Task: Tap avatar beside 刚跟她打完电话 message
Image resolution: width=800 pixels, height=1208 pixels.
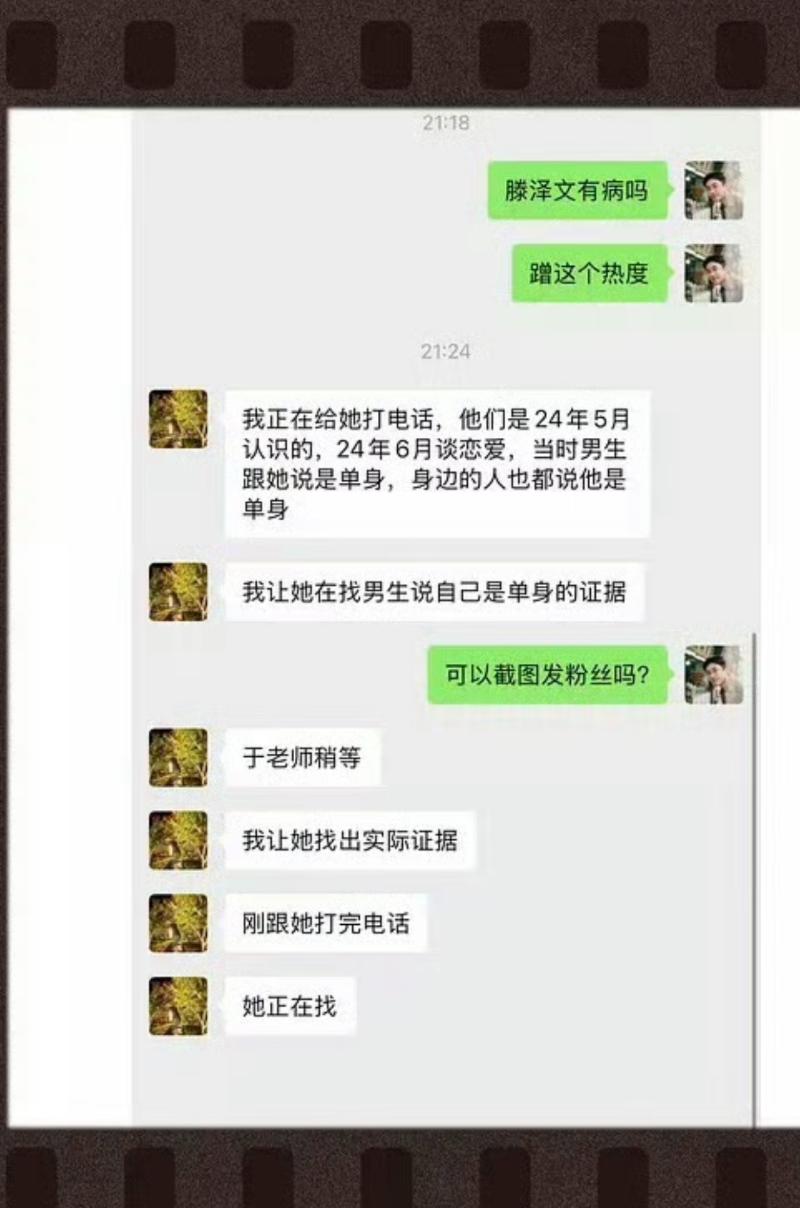Action: point(178,923)
